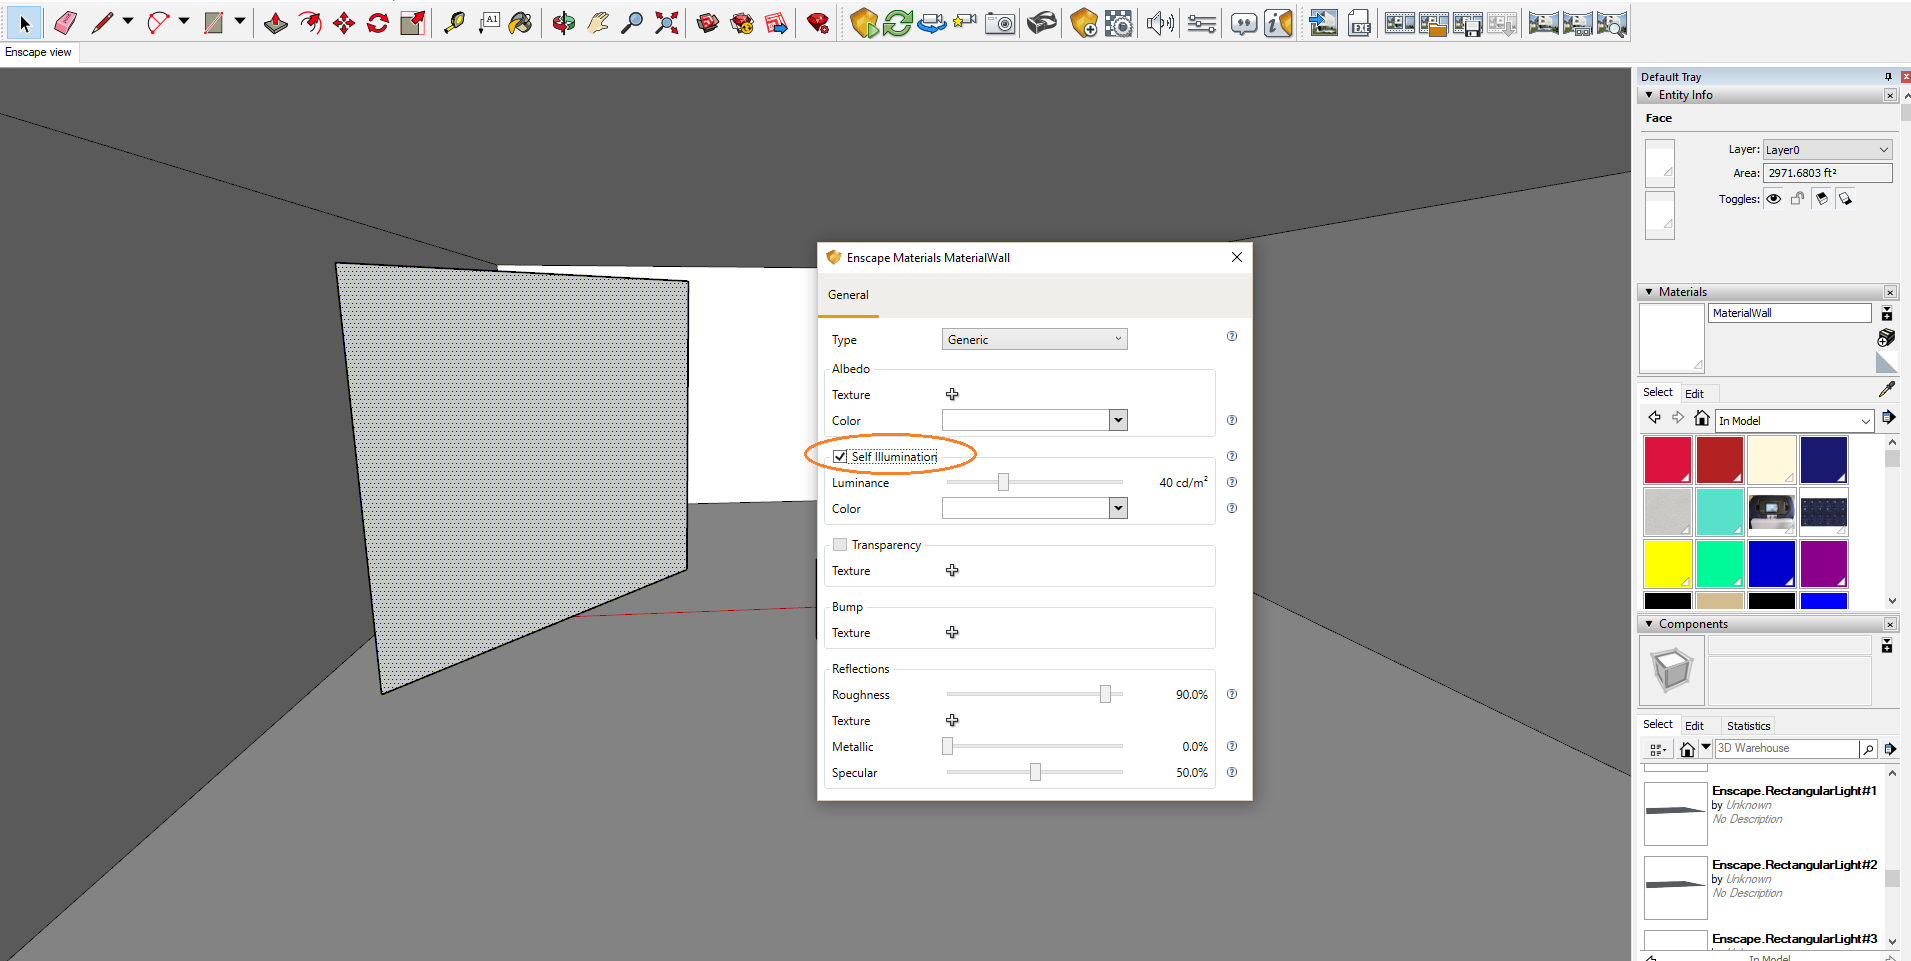The image size is (1911, 961).
Task: Open Enscape sound settings
Action: (1160, 23)
